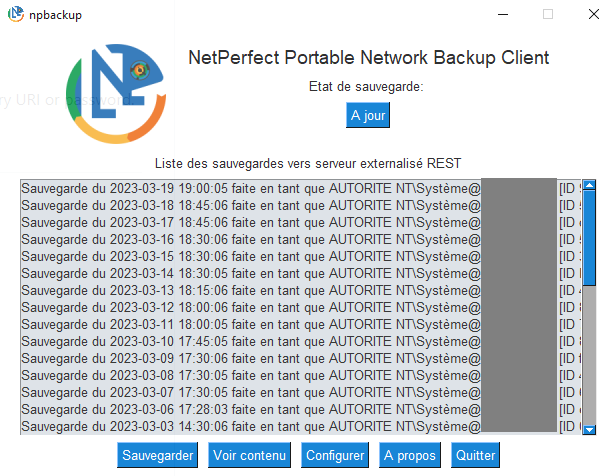Close the npbackup window
Screen dimensions: 615x476
click(x=594, y=15)
